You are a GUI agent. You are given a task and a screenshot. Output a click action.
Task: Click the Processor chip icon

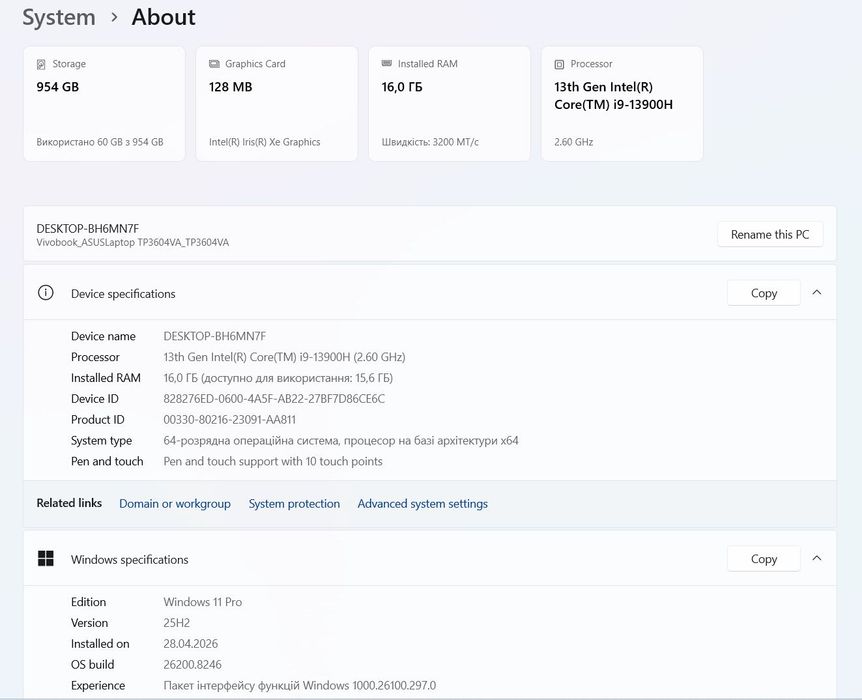click(x=559, y=64)
